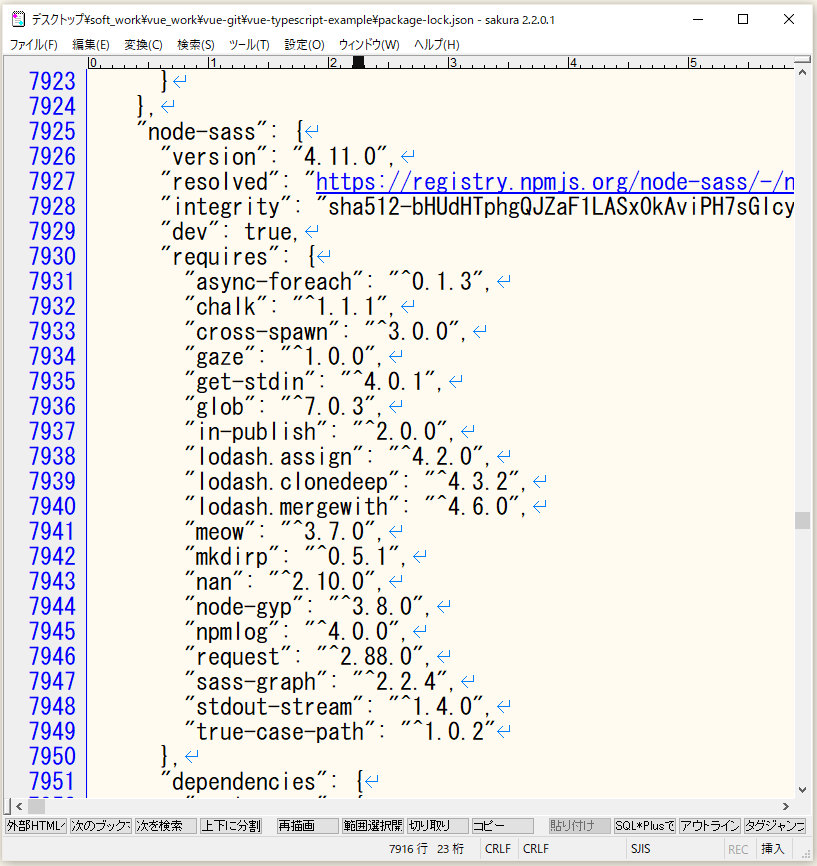Image resolution: width=817 pixels, height=866 pixels.
Task: Click the コピー copy button
Action: tap(503, 826)
